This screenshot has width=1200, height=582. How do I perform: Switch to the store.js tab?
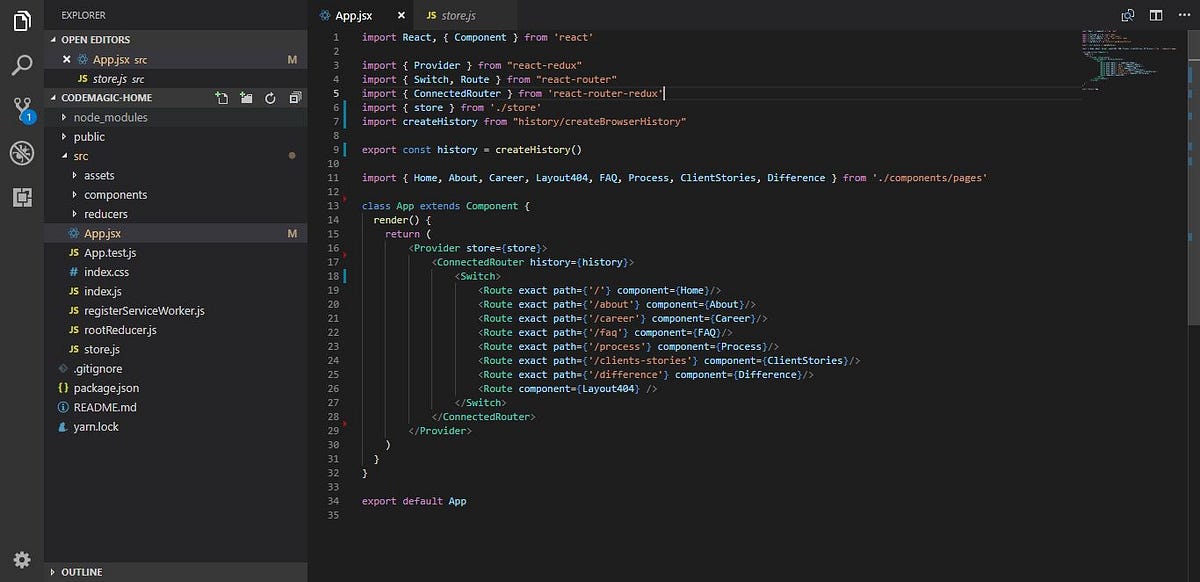click(x=456, y=15)
